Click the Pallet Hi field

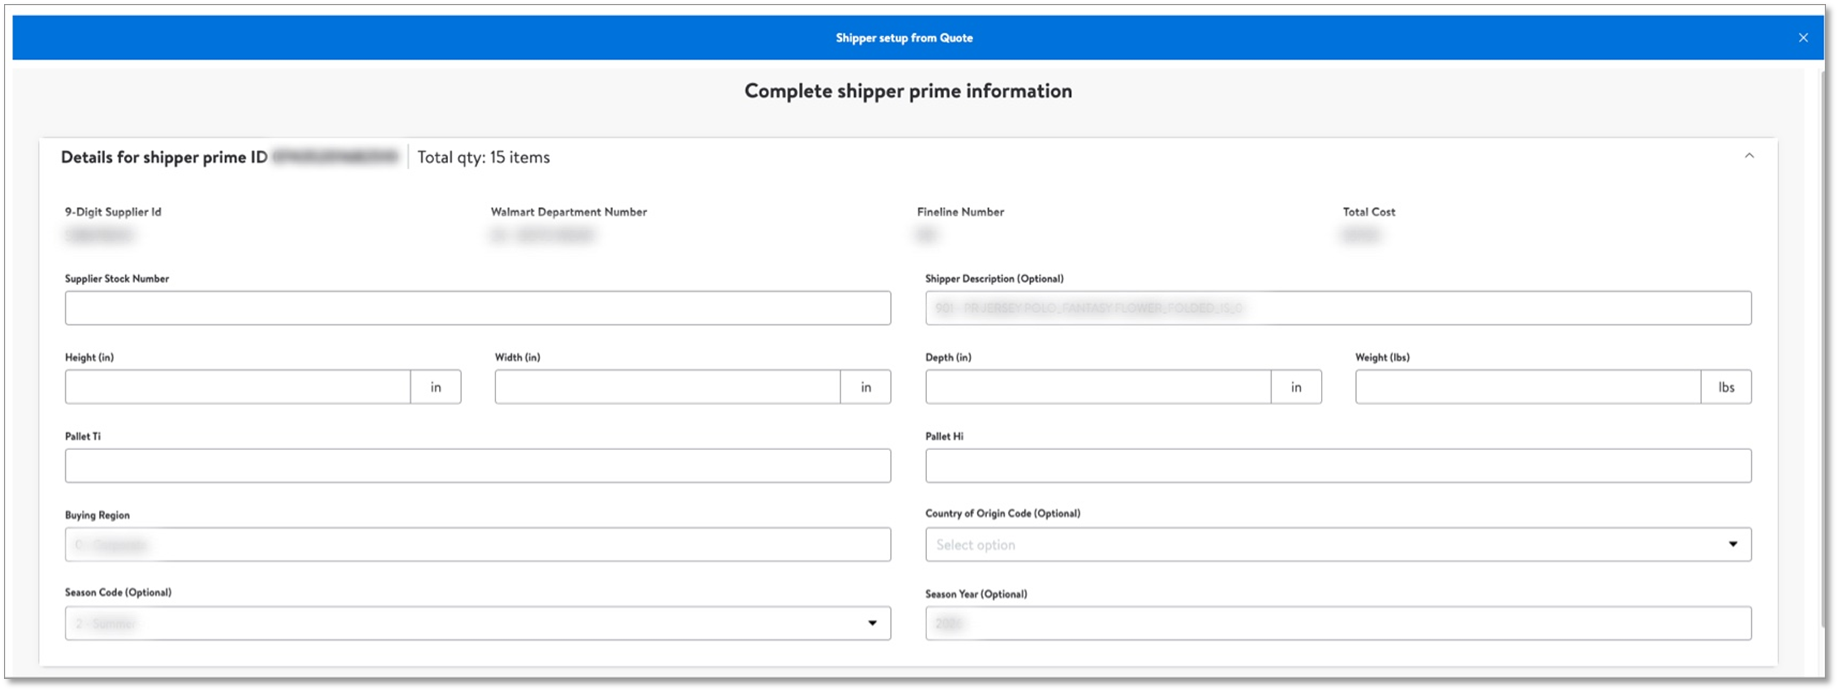pos(1337,466)
